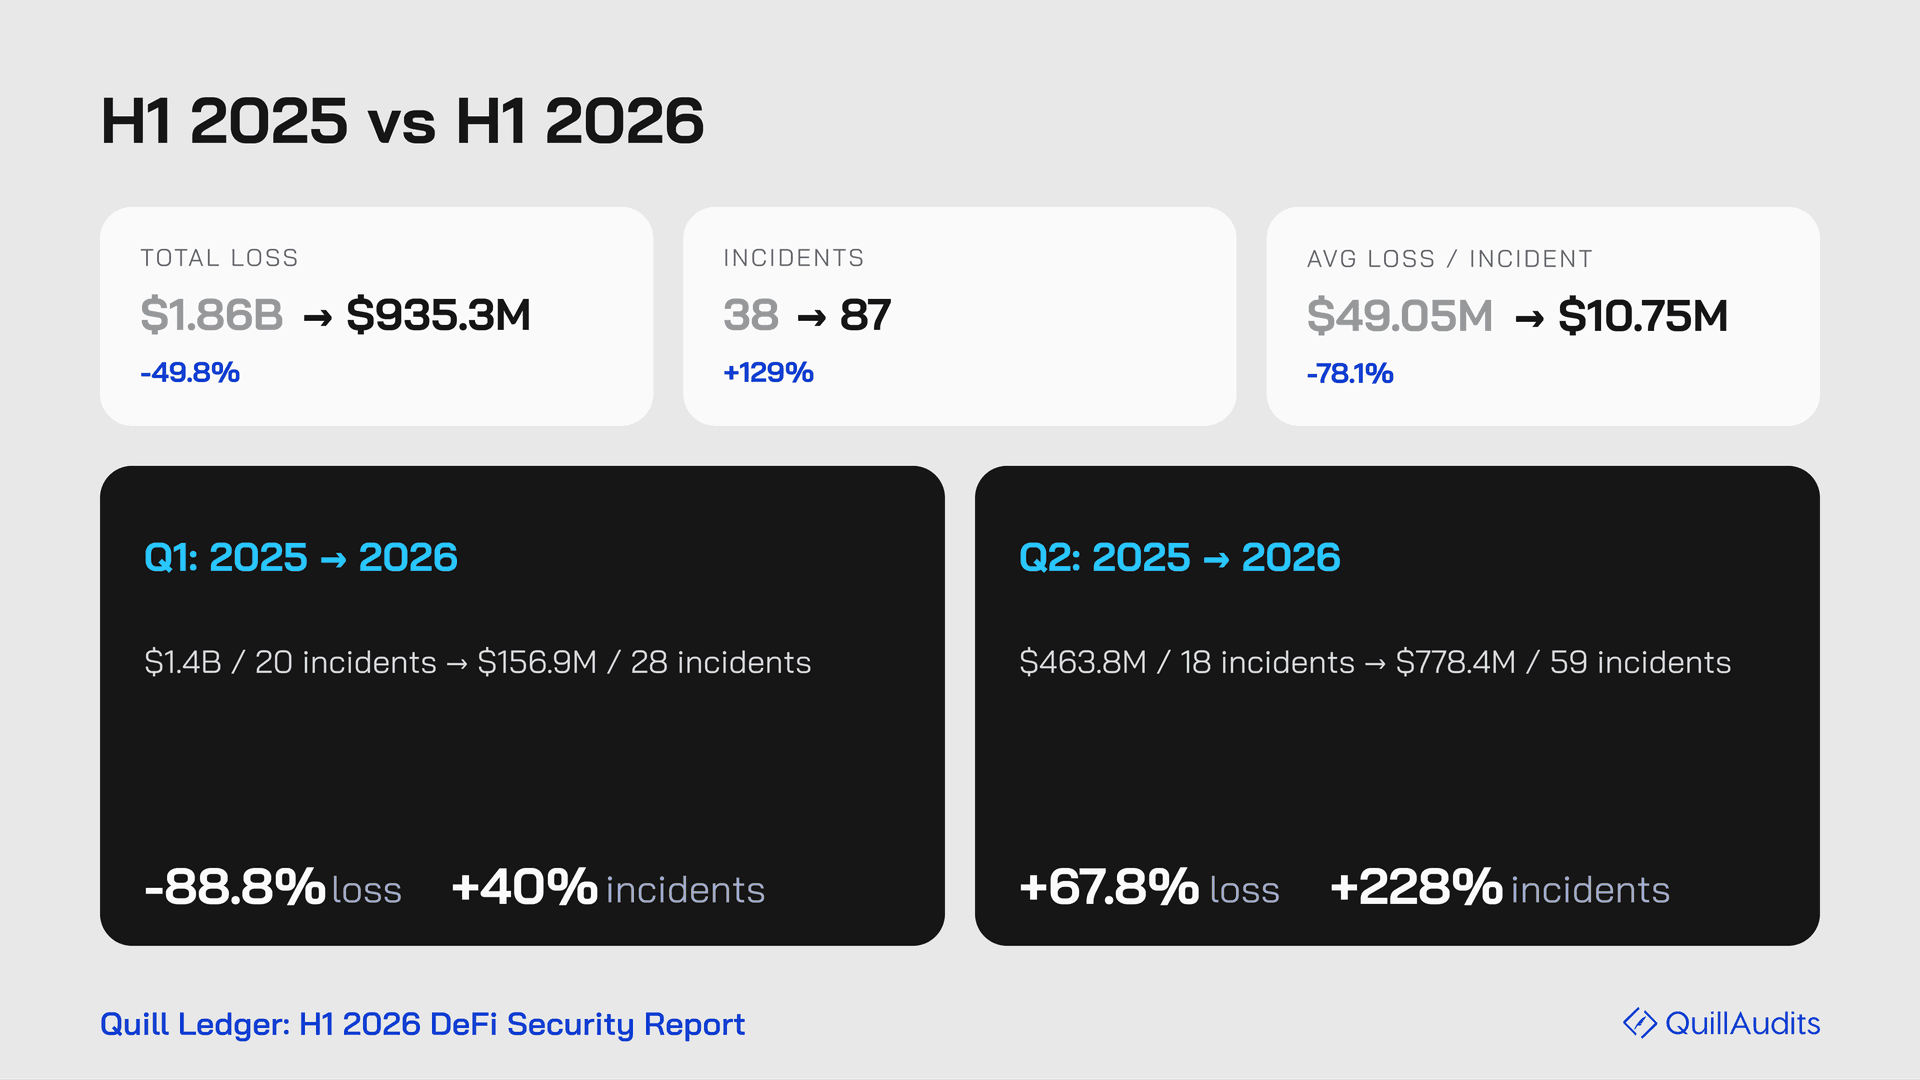This screenshot has height=1080, width=1920.
Task: Select the $10.75M average loss value
Action: 1643,316
